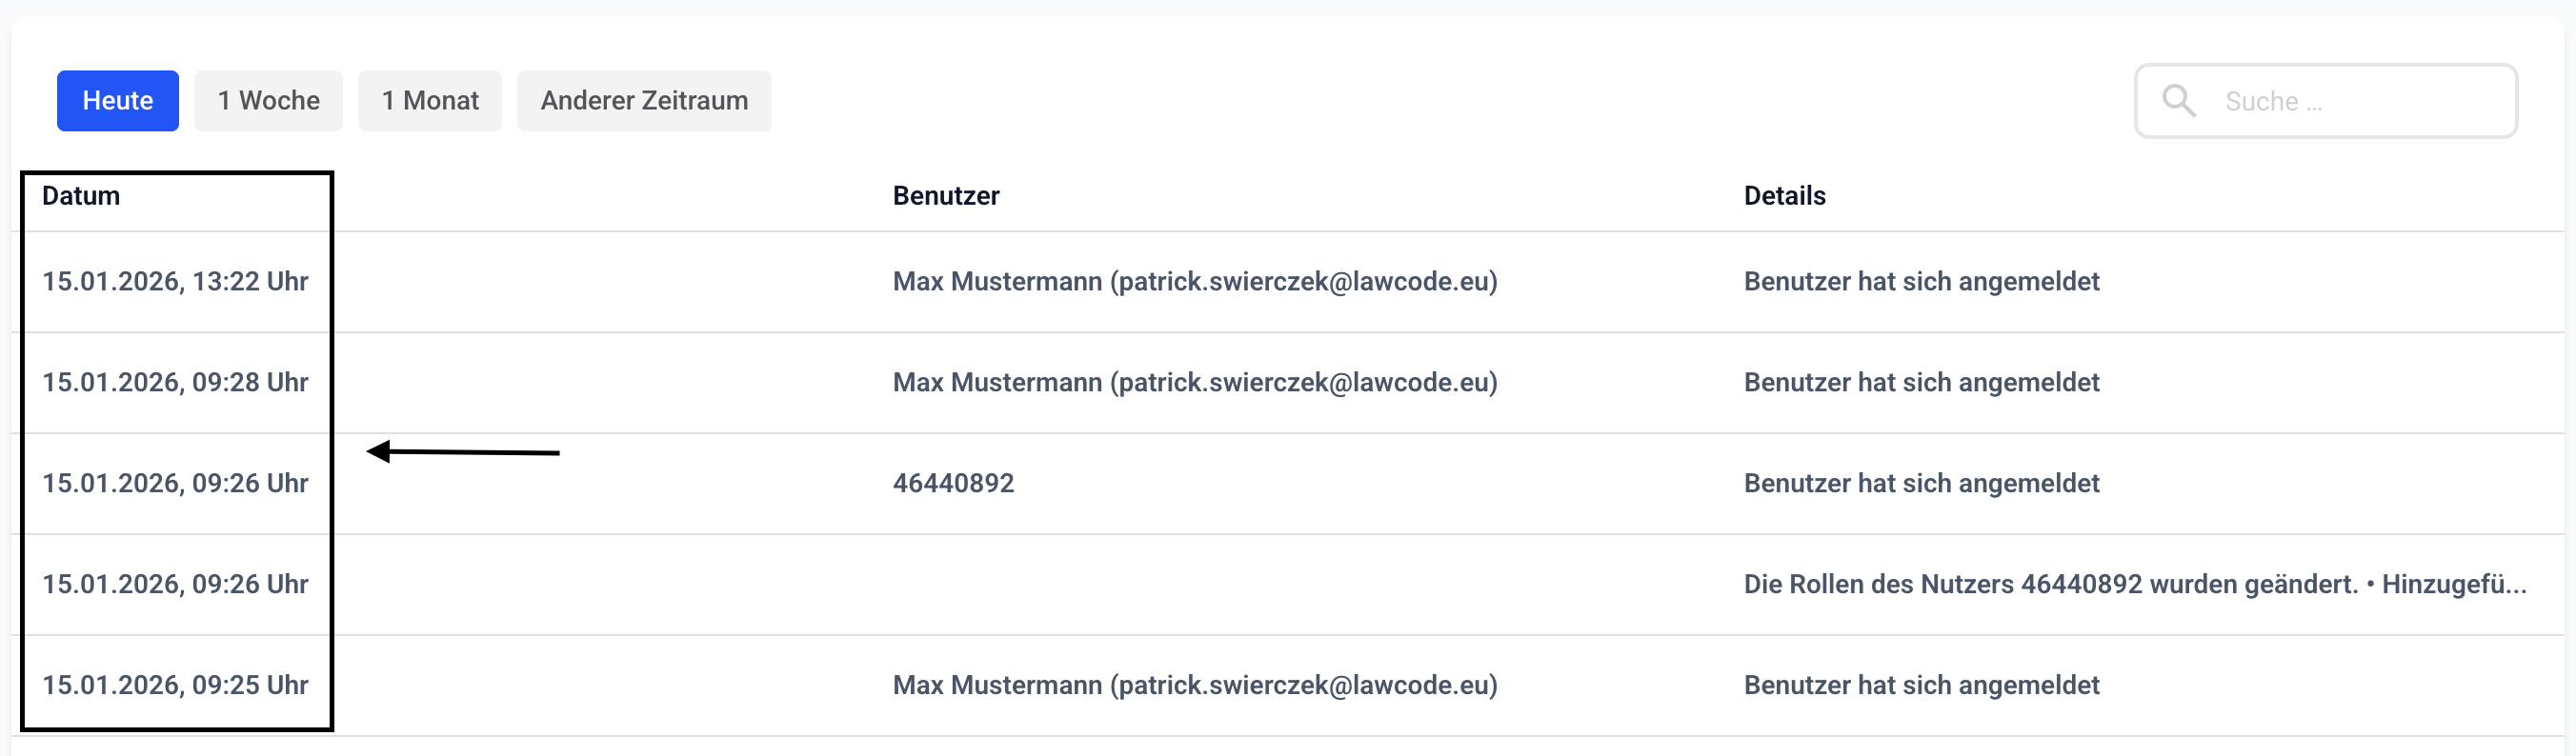Click the Details column header
The image size is (2576, 756).
1784,196
